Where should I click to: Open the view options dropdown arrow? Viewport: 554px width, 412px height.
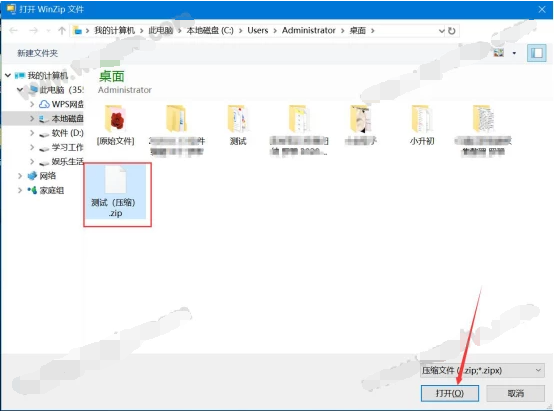click(x=514, y=53)
